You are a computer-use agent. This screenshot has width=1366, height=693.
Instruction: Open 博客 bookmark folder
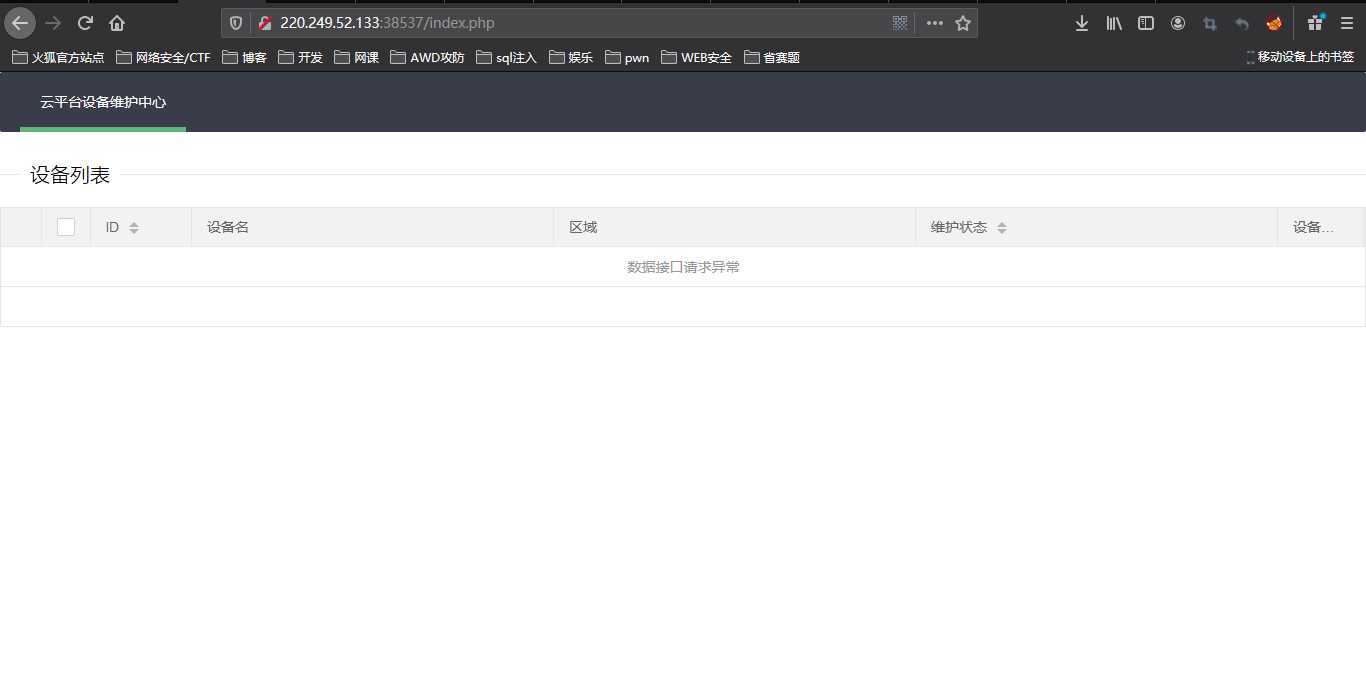coord(244,58)
